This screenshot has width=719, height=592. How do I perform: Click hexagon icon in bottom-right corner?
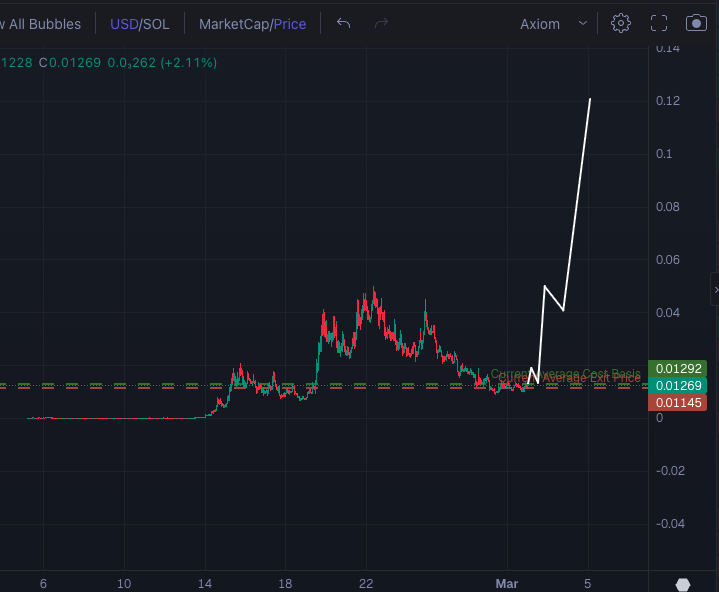(683, 585)
